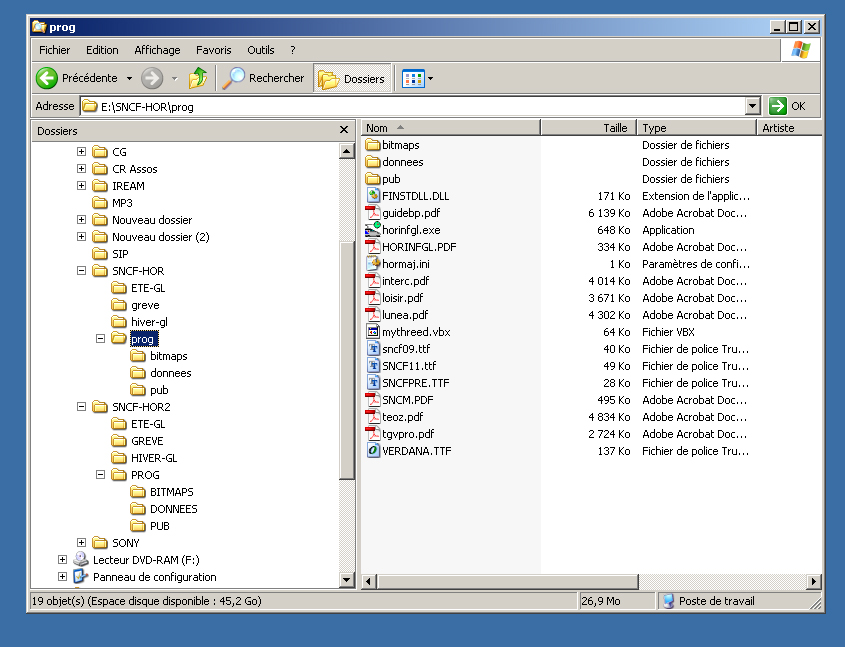Viewport: 845px width, 647px height.
Task: Collapse the prog folder node
Action: click(100, 338)
